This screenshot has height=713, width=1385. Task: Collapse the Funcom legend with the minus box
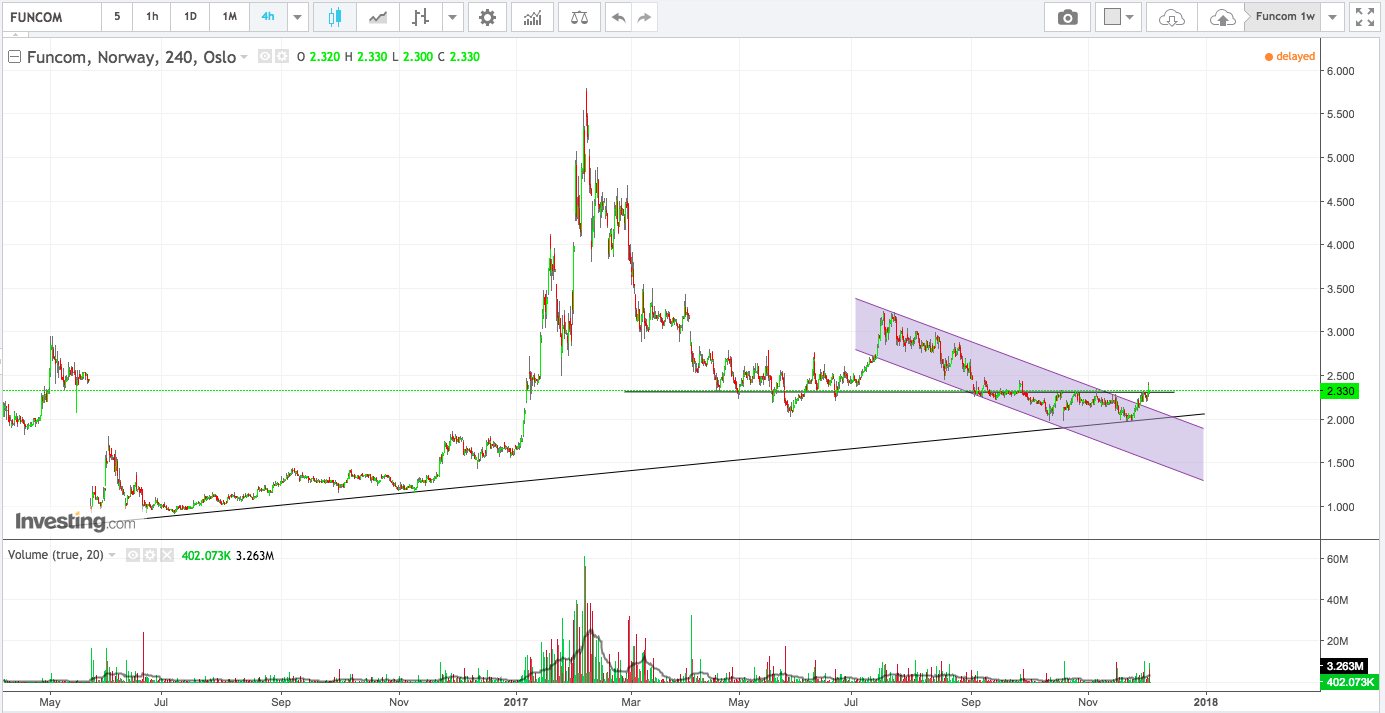[x=15, y=57]
